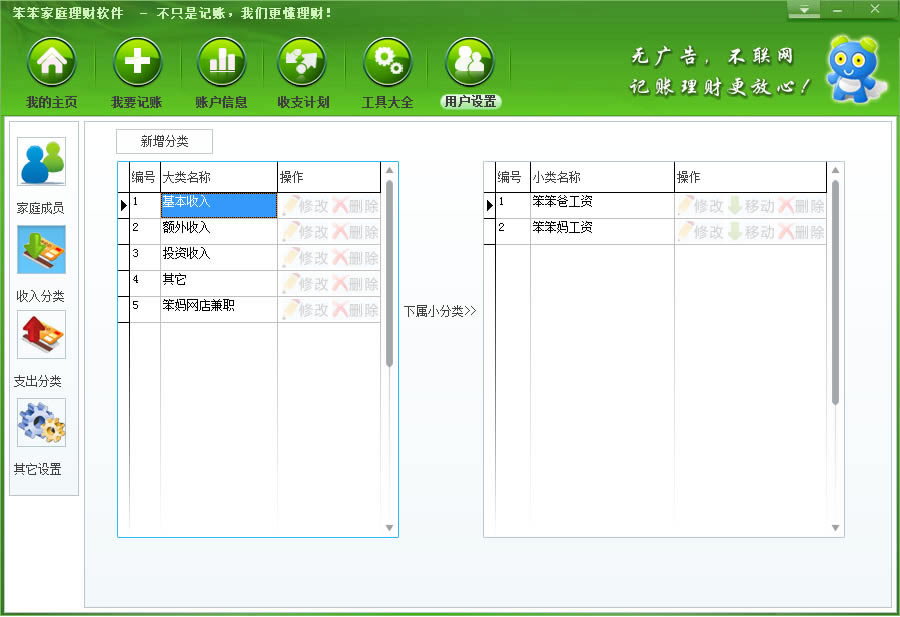The width and height of the screenshot is (900, 617).
Task: Open 账户信息 account information
Action: (x=220, y=71)
